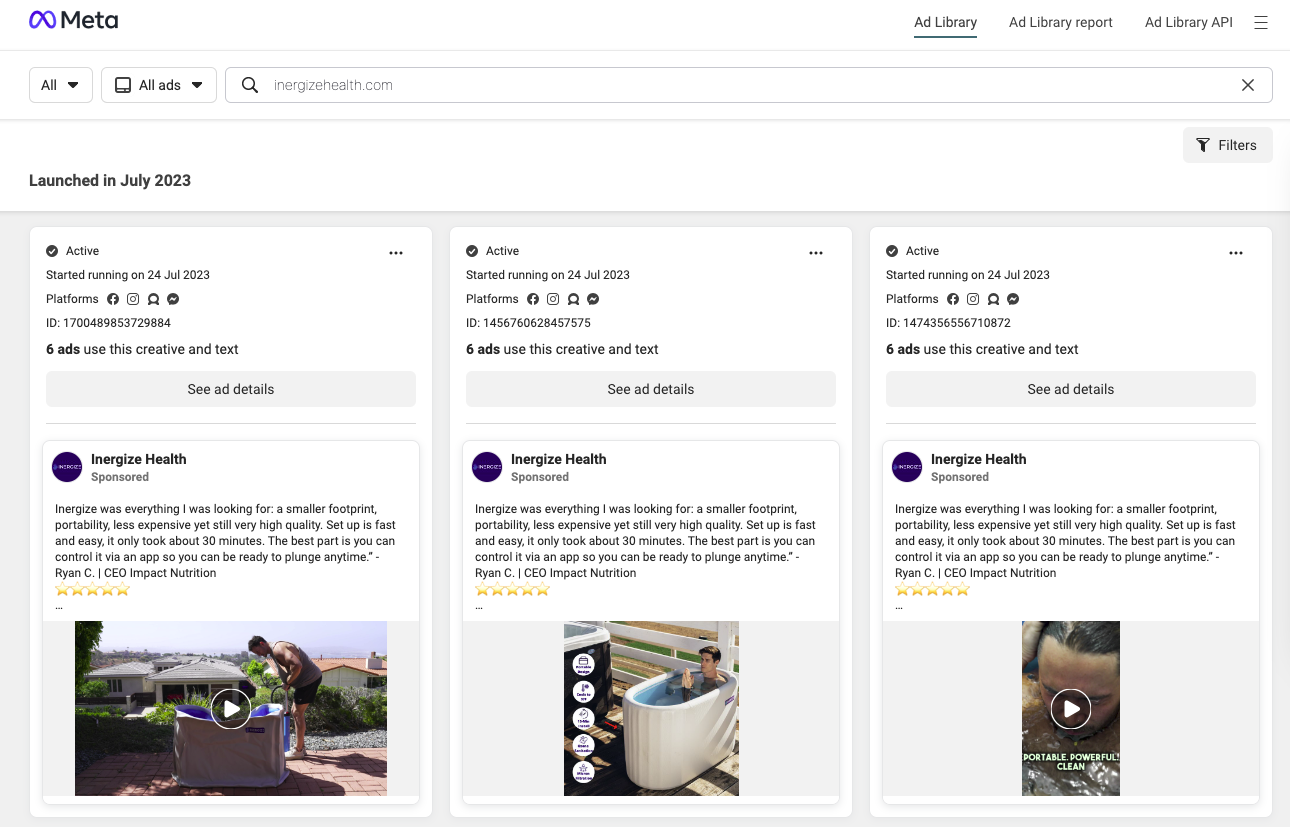Open the 'All' location dropdown
Viewport: 1290px width, 827px height.
tap(60, 85)
